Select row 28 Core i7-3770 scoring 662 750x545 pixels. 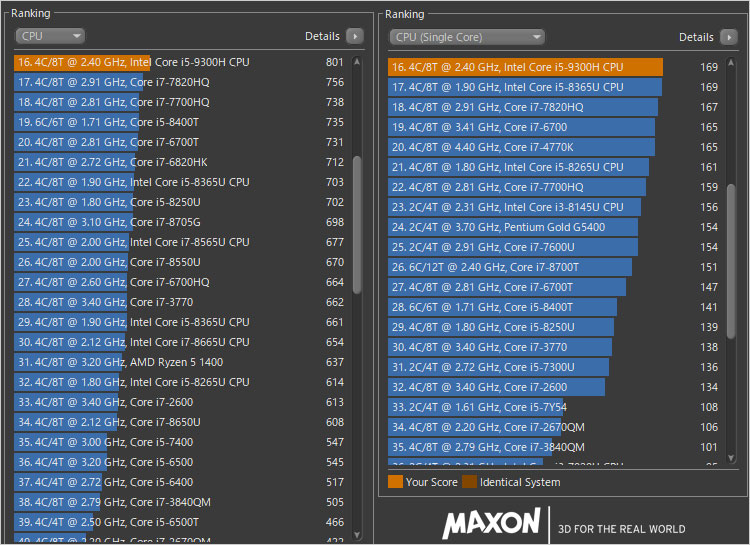180,302
